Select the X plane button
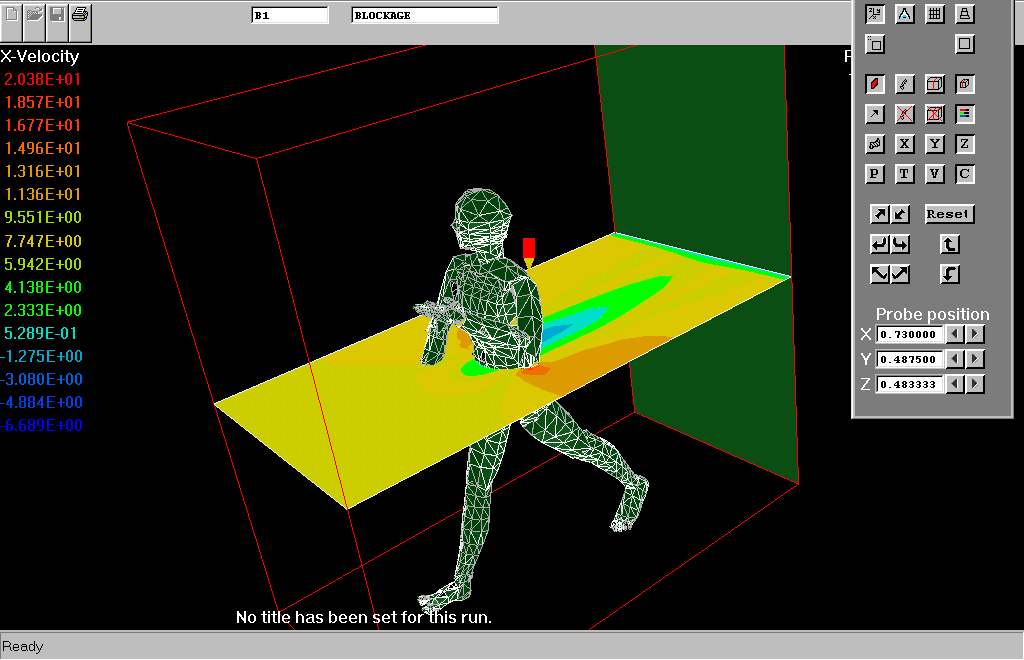 905,144
